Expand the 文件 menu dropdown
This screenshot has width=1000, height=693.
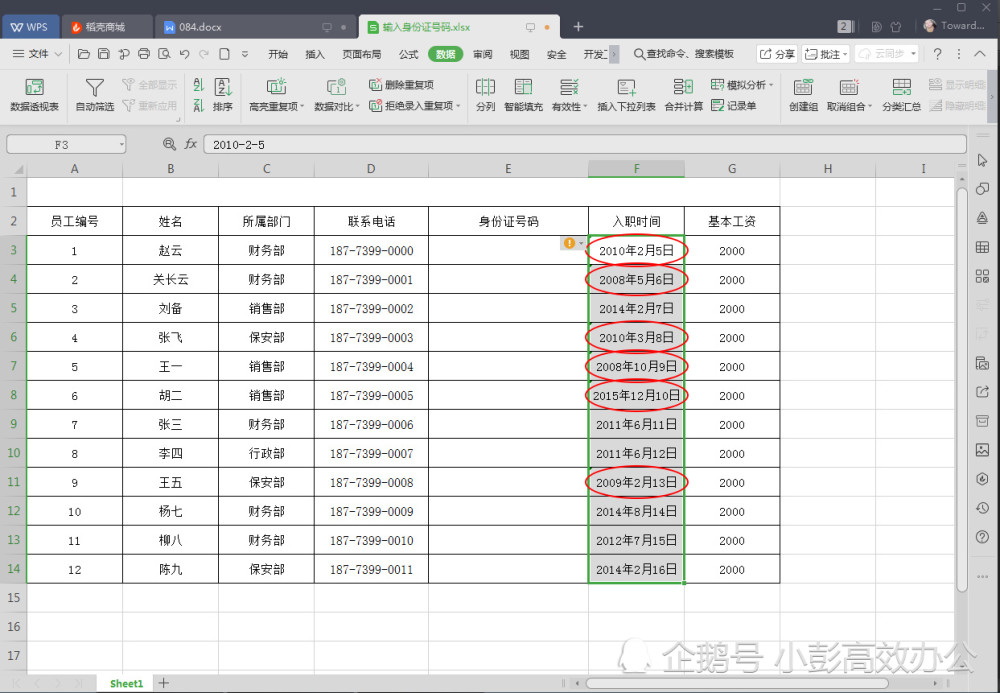(x=38, y=54)
